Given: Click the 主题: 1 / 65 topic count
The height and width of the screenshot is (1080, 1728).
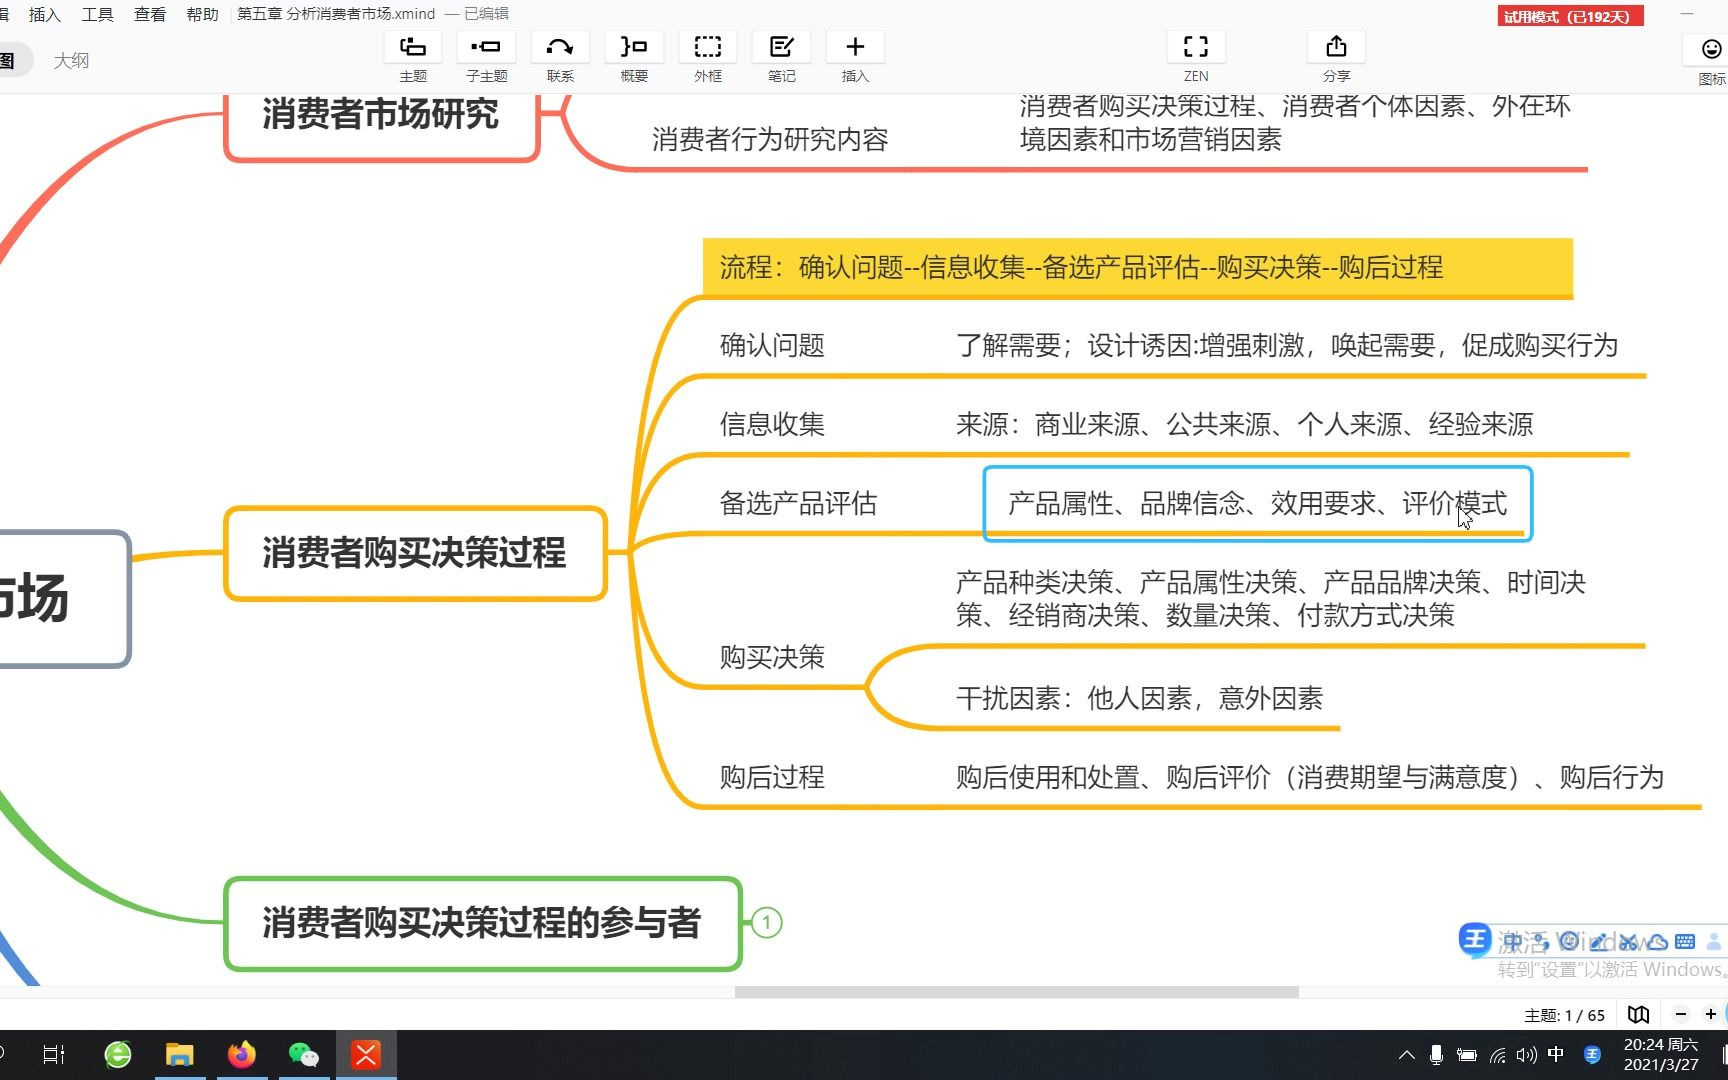Looking at the screenshot, I should tap(1564, 1015).
